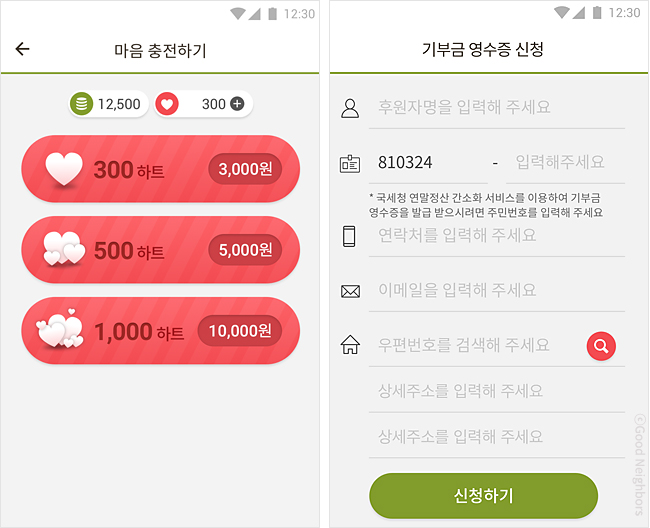
Task: Select the 500 하트 package
Action: point(160,250)
